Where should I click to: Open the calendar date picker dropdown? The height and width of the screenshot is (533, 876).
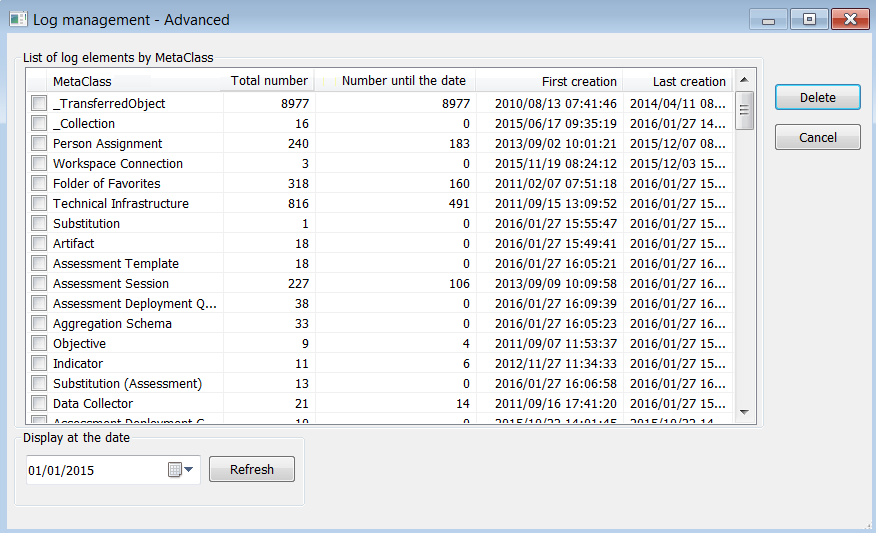pos(181,470)
